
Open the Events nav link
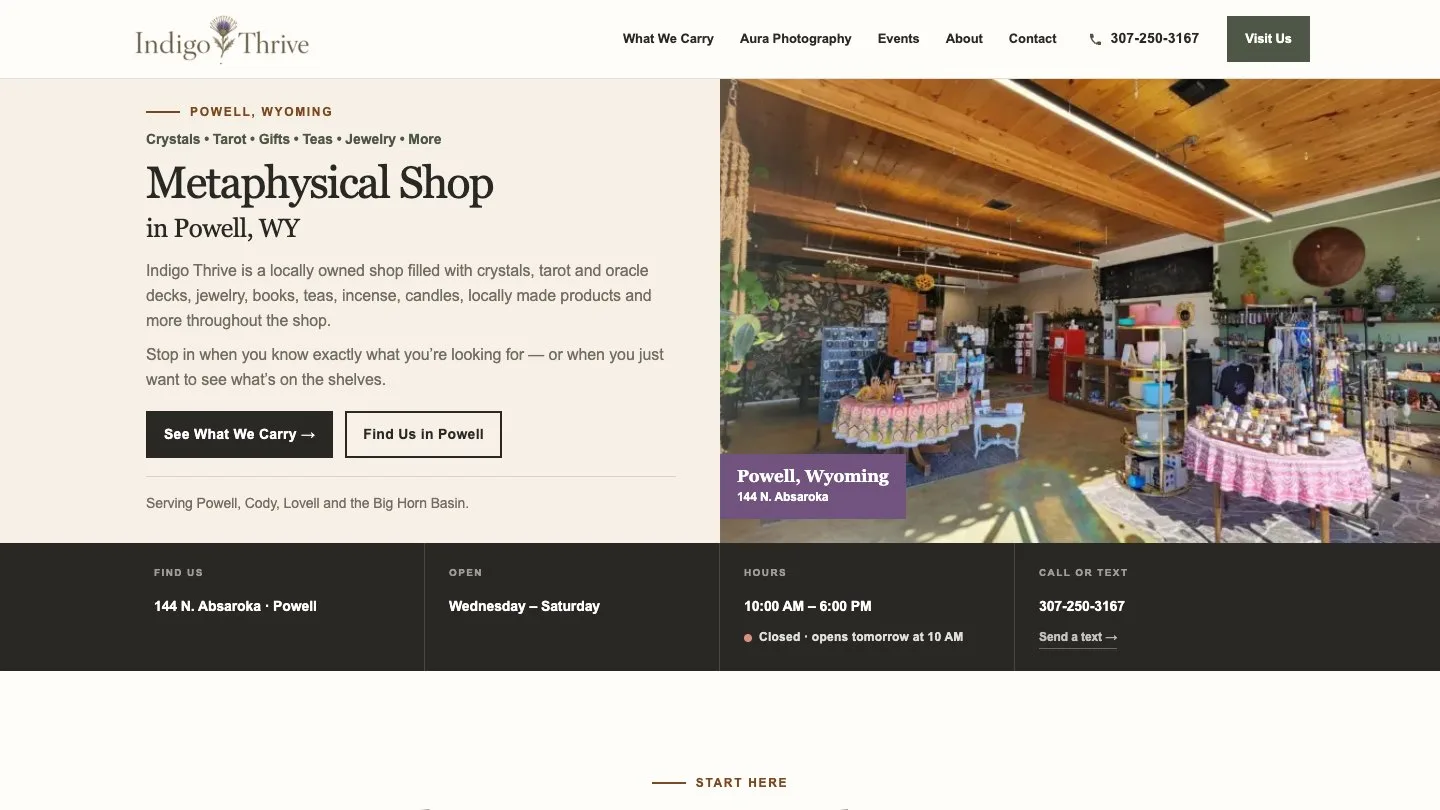tap(898, 39)
